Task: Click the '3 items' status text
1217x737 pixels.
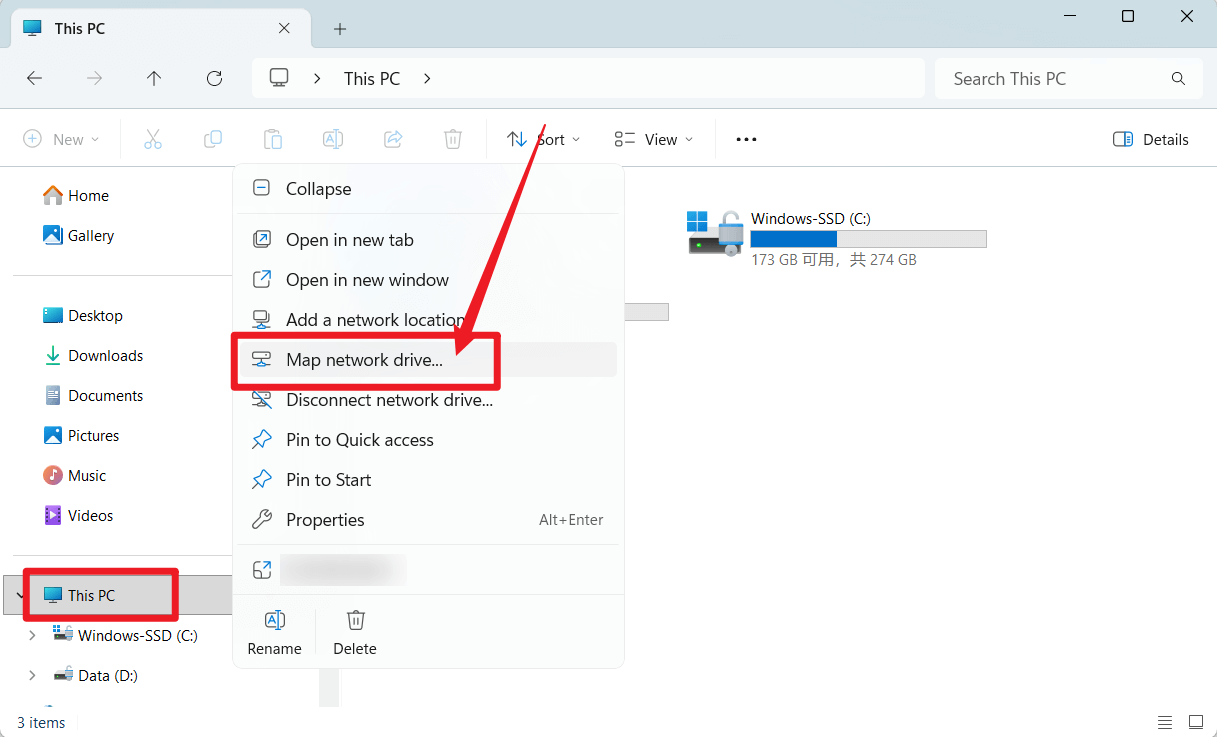Action: point(41,722)
